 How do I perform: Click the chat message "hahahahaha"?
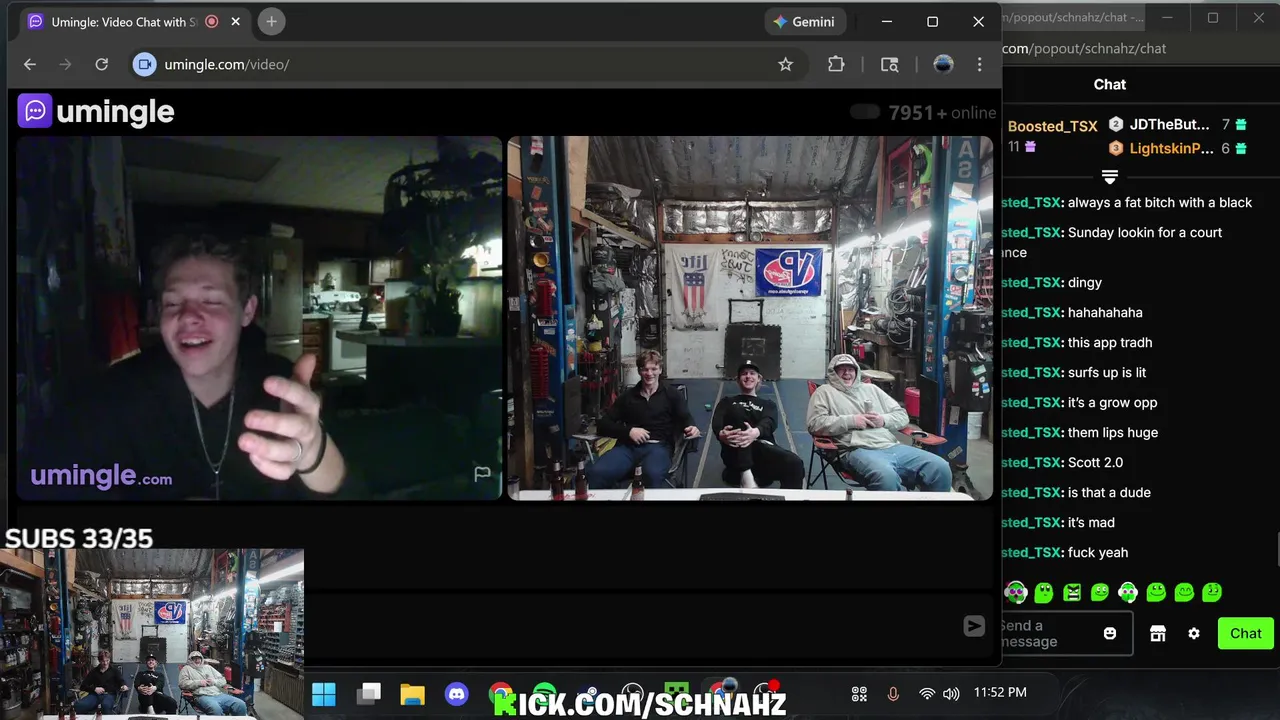(1105, 312)
